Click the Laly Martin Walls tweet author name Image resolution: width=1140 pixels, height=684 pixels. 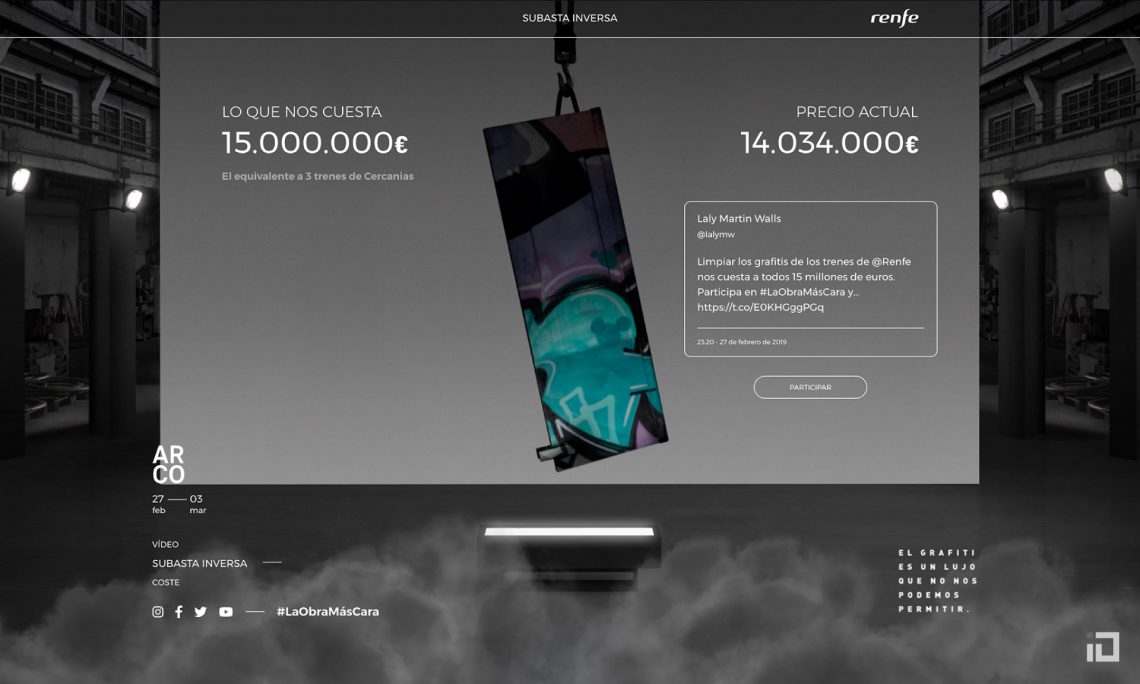[739, 218]
